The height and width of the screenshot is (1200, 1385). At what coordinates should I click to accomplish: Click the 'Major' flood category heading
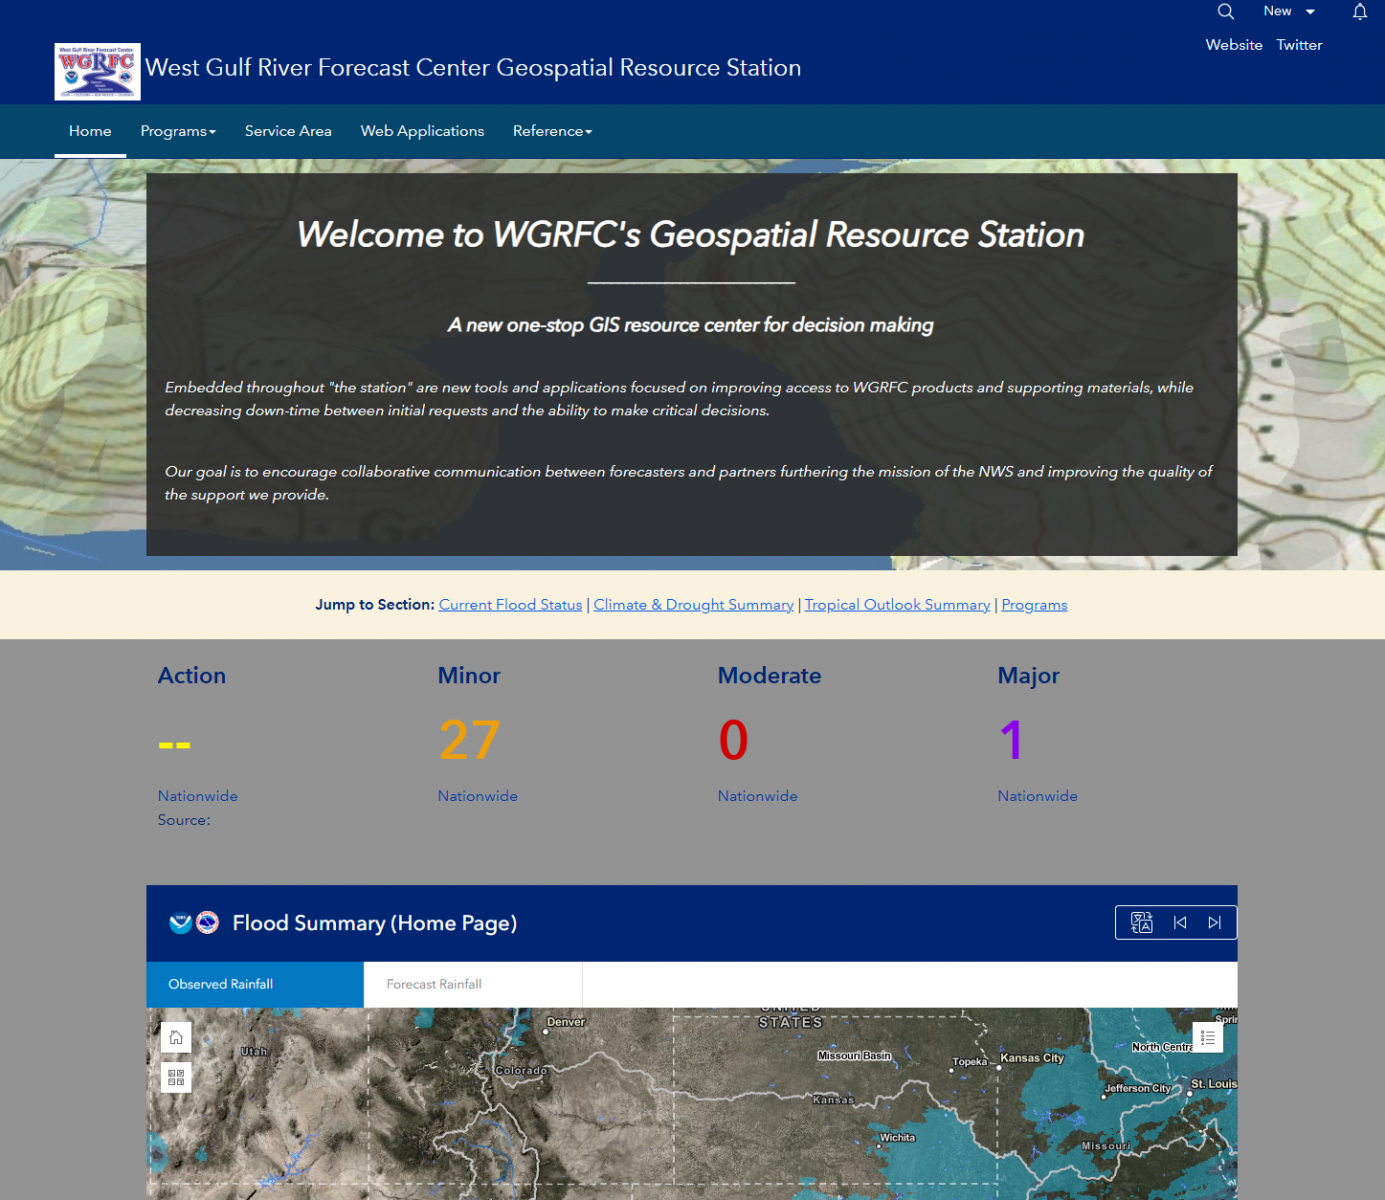1028,676
